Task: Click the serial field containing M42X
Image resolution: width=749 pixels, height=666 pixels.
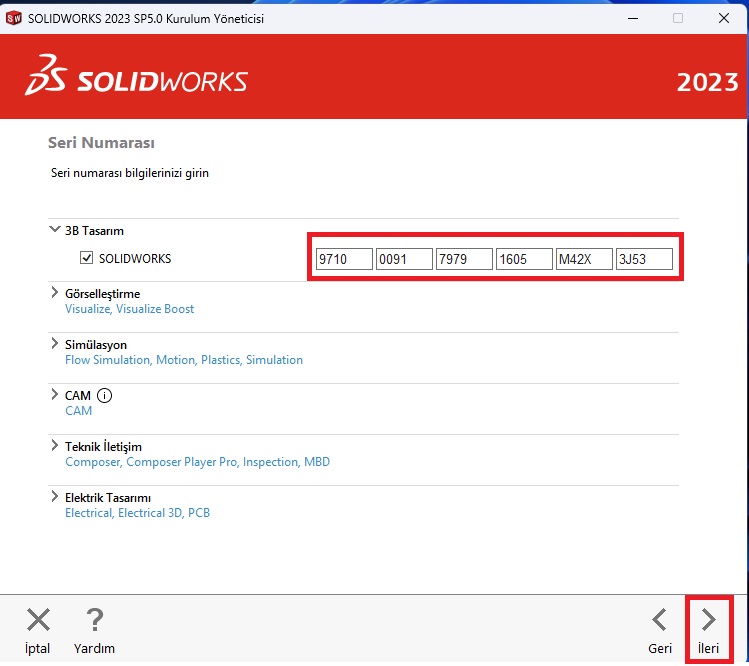Action: click(583, 260)
